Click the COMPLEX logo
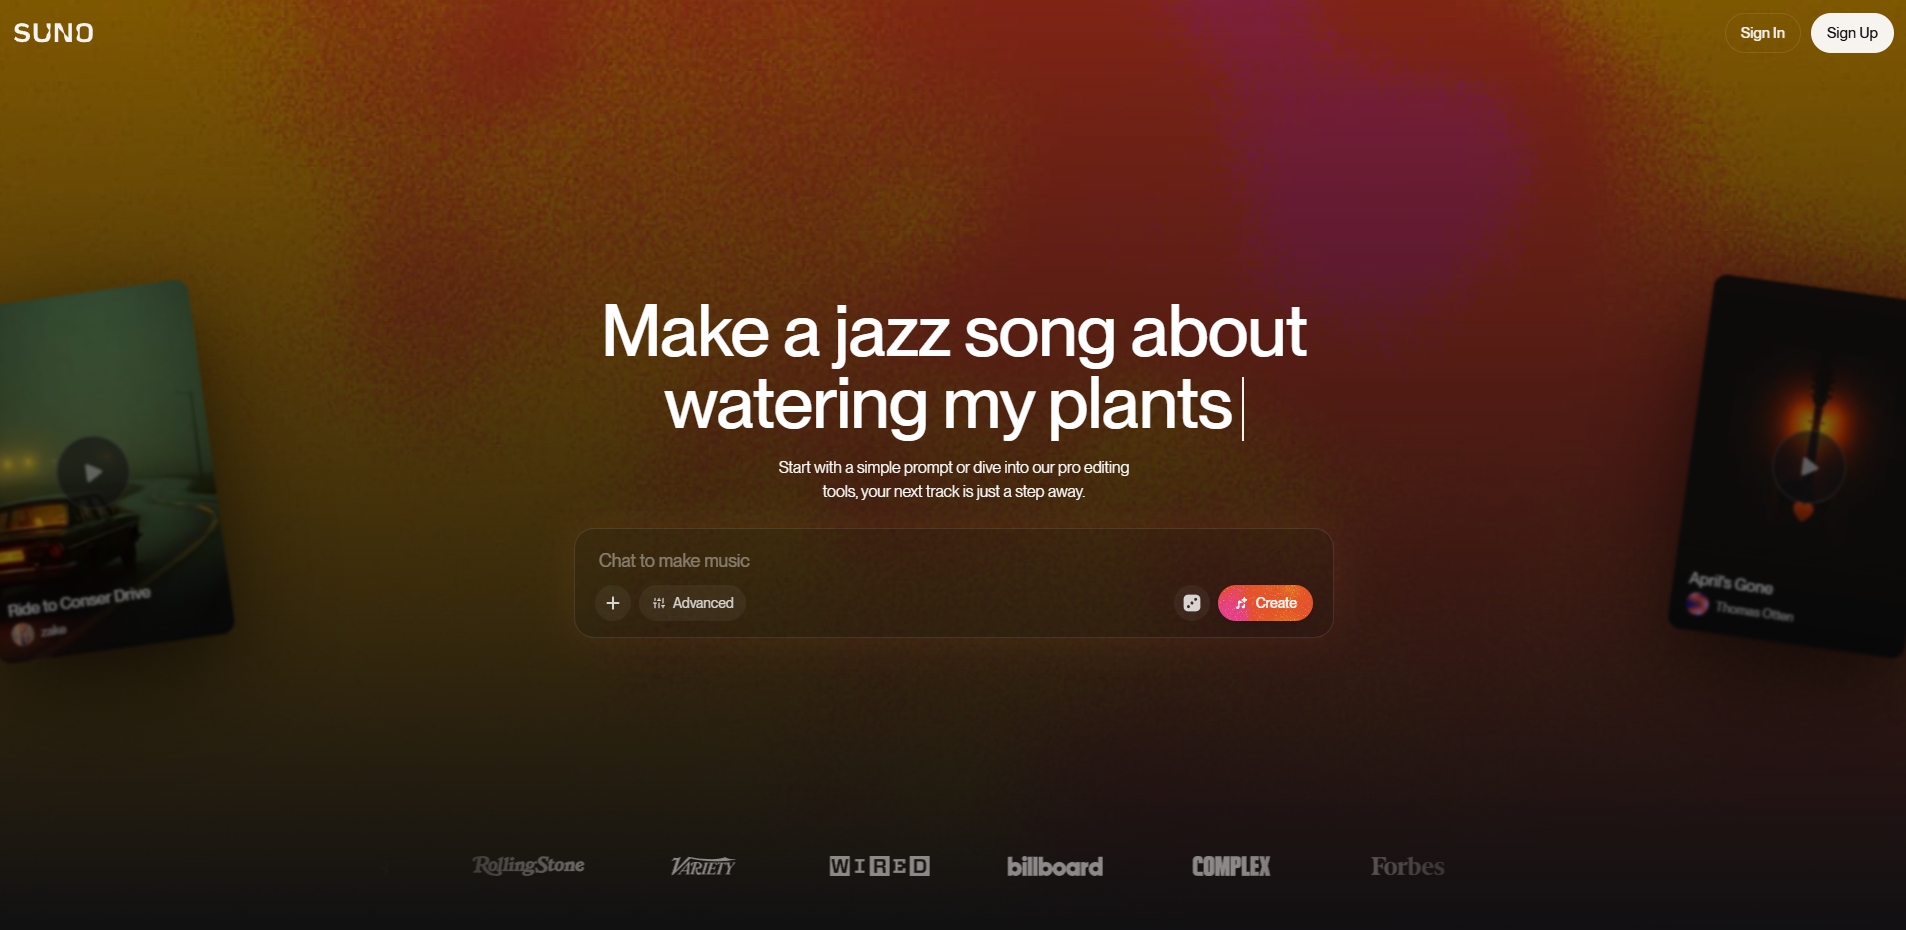Viewport: 1906px width, 930px height. [x=1231, y=866]
